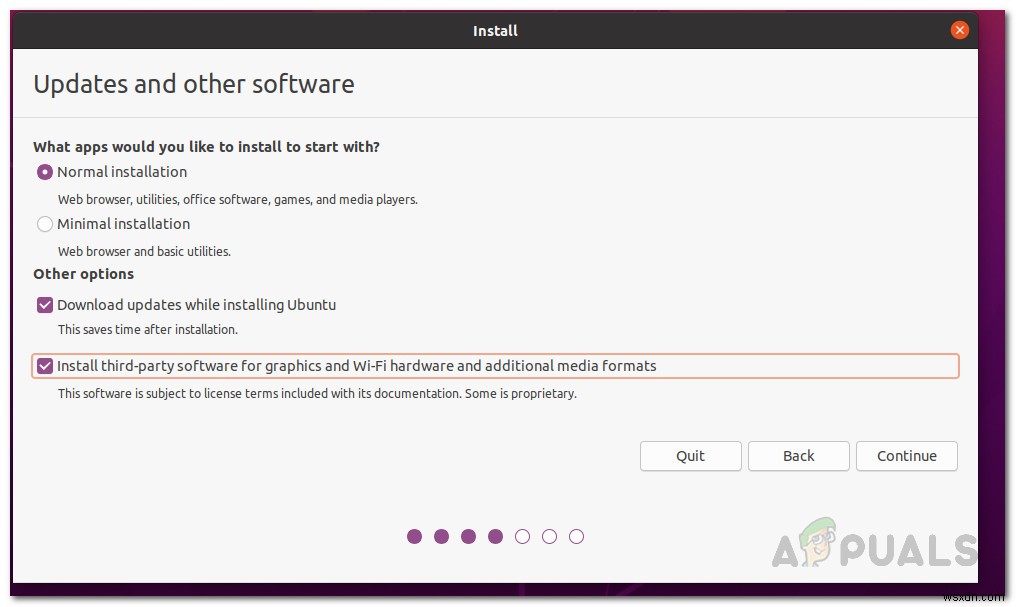
Task: Toggle the Install third-party software checkbox
Action: click(45, 366)
